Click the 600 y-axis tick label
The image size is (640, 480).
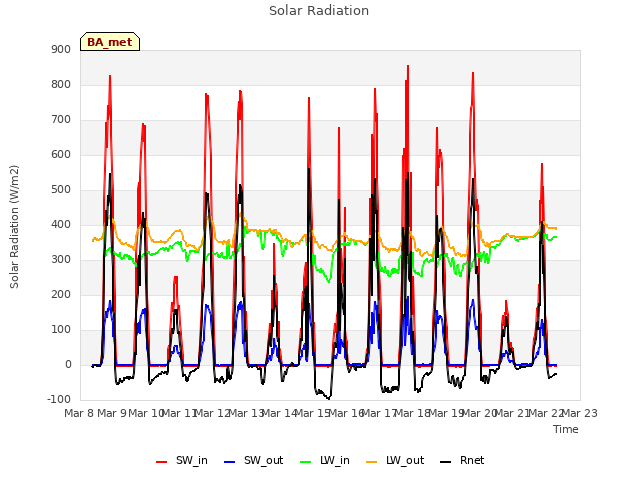[x=61, y=154]
